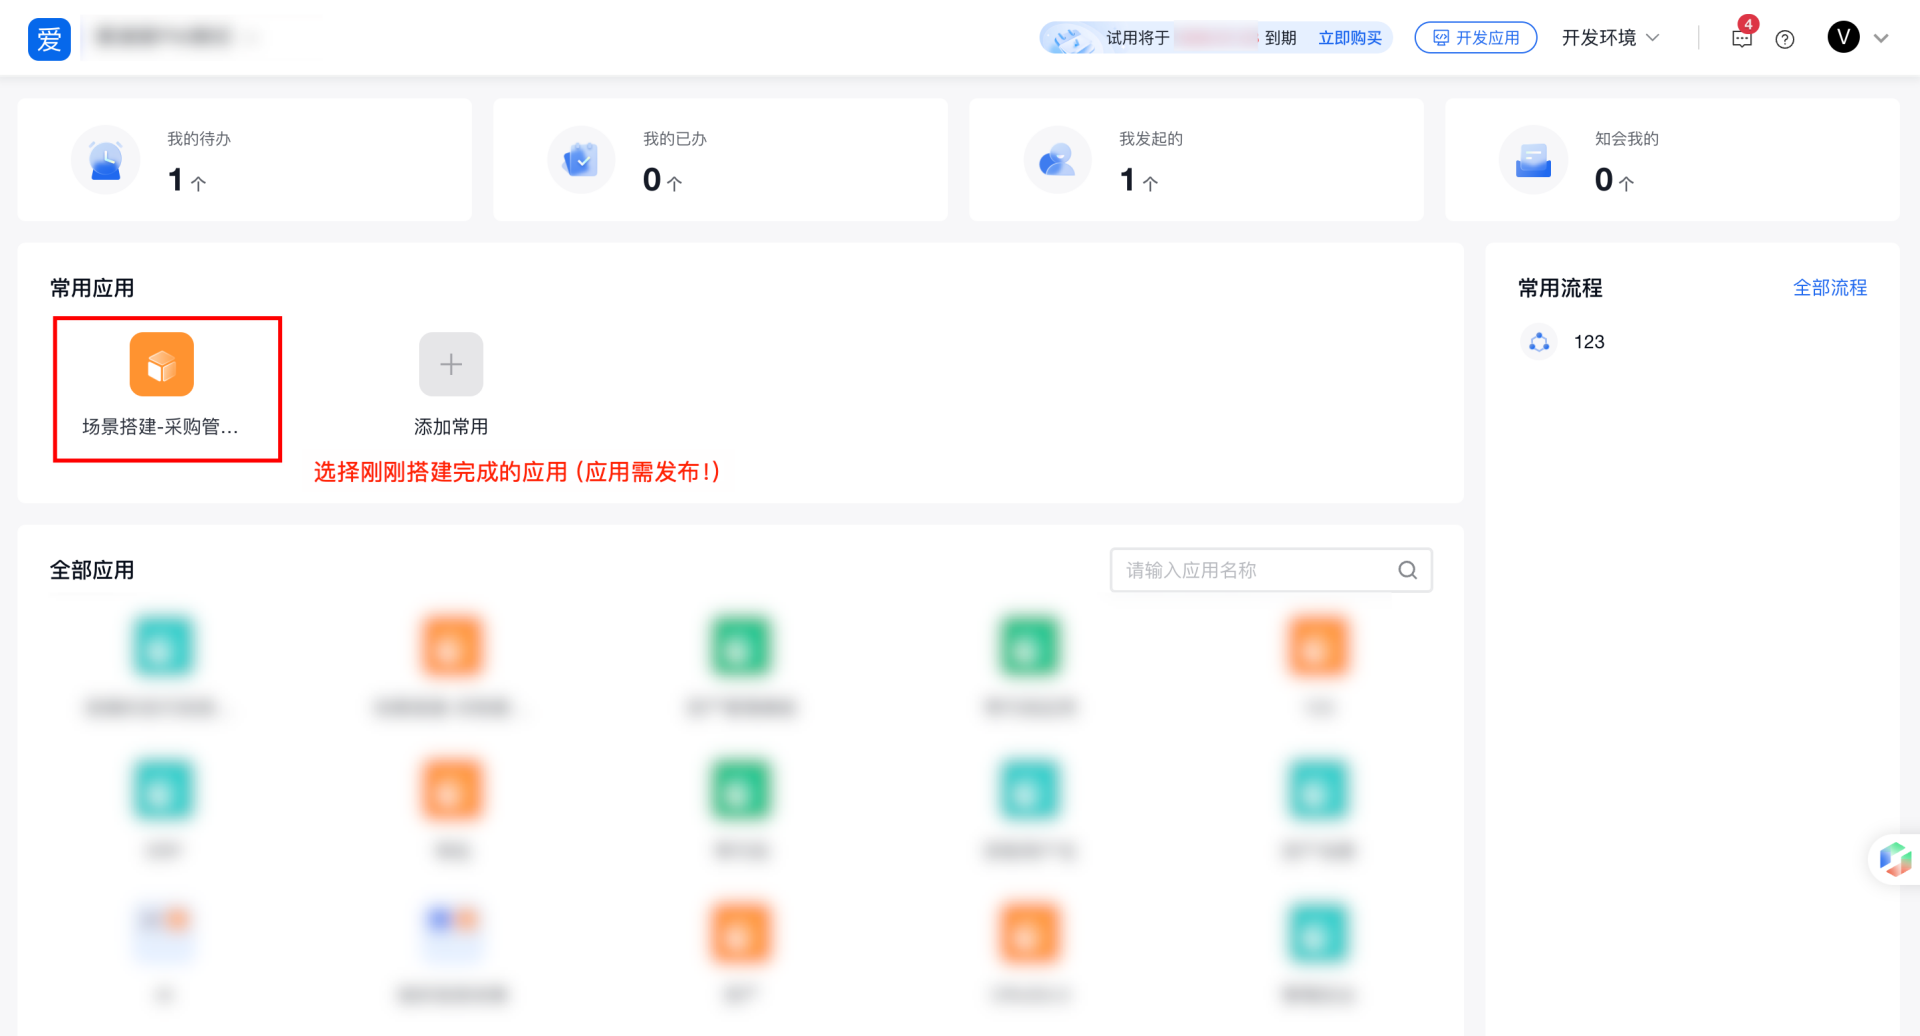The image size is (1920, 1036).
Task: Open the notifications message icon
Action: coord(1741,39)
